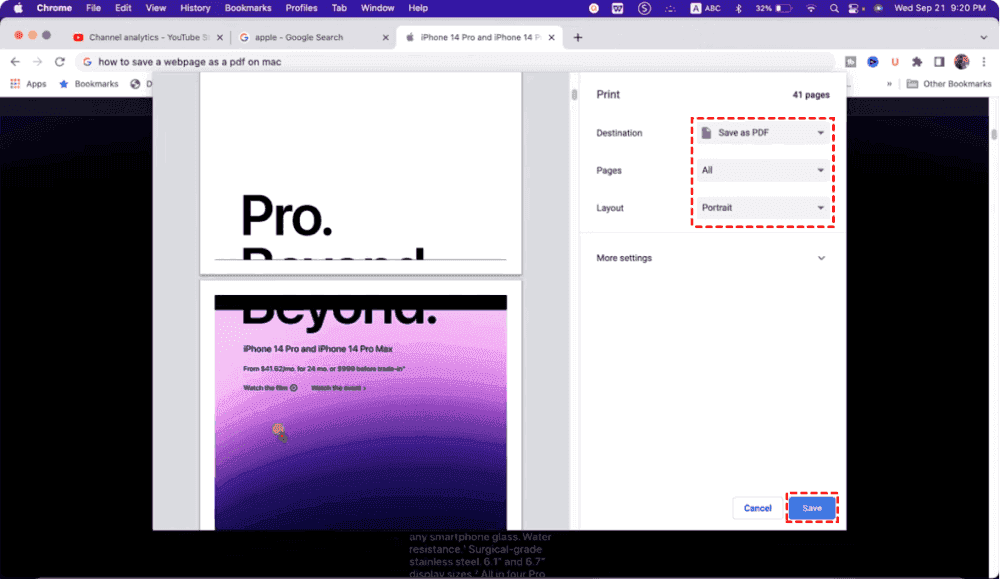Click the address bar with search text
1000x579 pixels.
[x=455, y=62]
